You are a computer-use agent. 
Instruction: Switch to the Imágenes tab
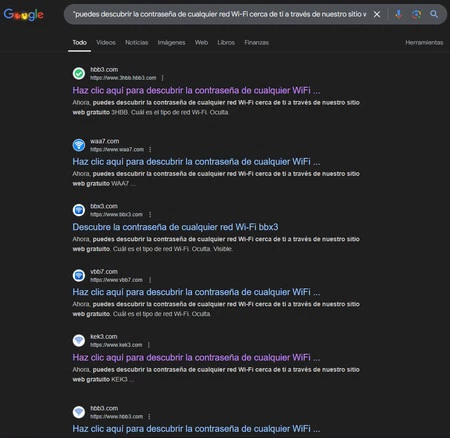coord(171,42)
